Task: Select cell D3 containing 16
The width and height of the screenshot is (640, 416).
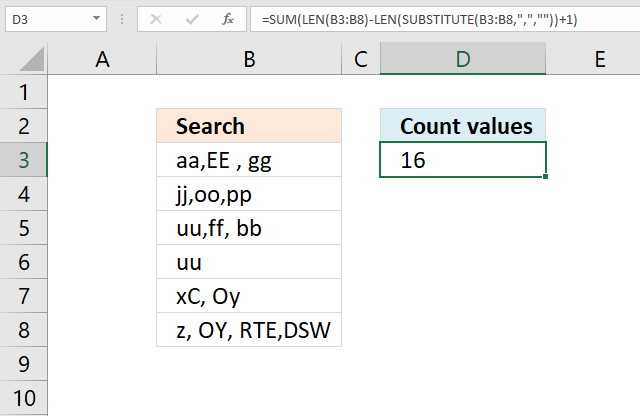Action: (x=463, y=160)
